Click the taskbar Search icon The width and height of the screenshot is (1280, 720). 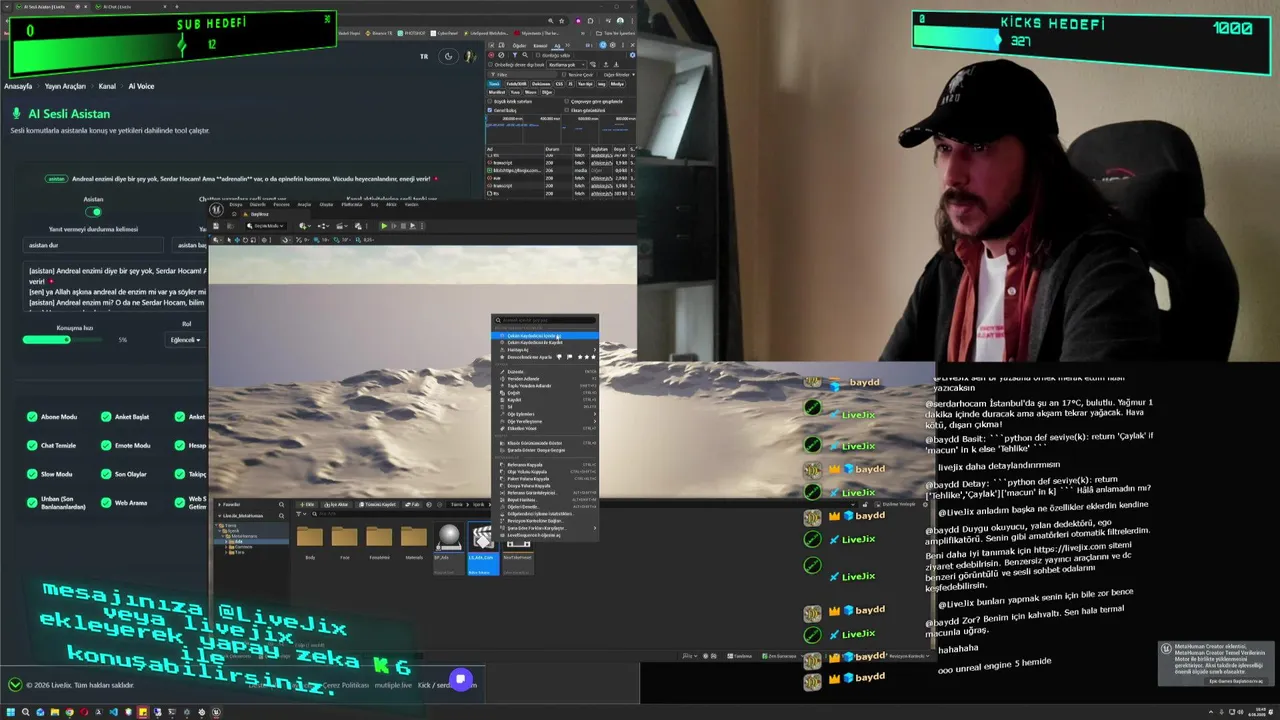(25, 712)
